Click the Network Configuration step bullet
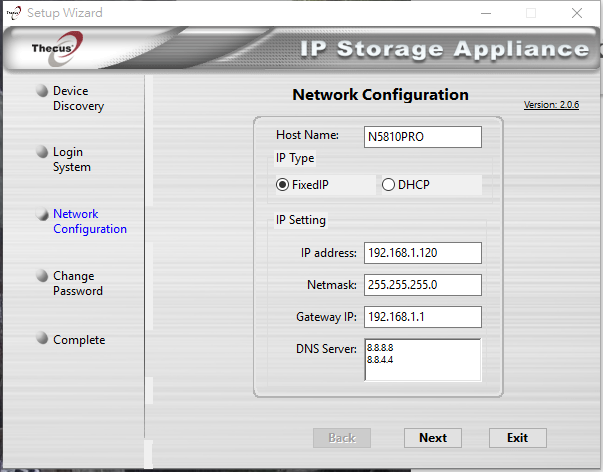The height and width of the screenshot is (472, 603). point(42,214)
